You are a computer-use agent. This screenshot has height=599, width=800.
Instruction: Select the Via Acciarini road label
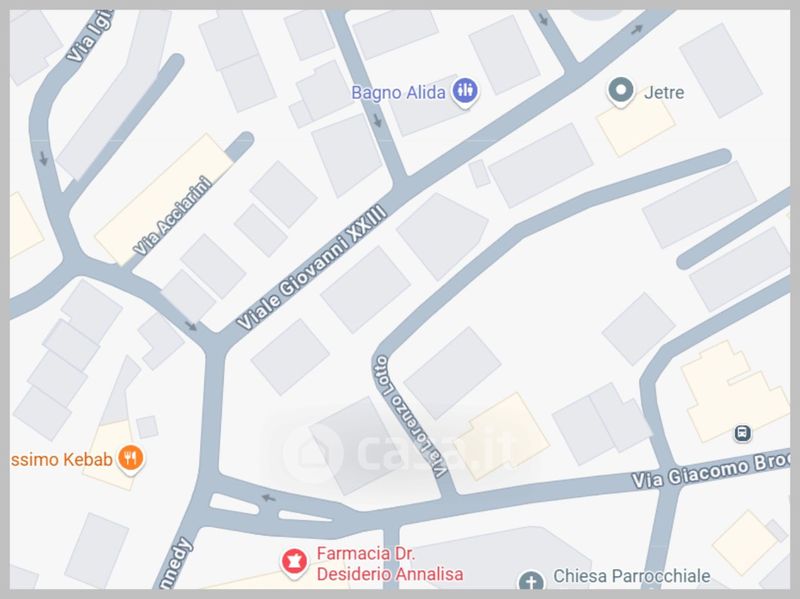pyautogui.click(x=172, y=215)
